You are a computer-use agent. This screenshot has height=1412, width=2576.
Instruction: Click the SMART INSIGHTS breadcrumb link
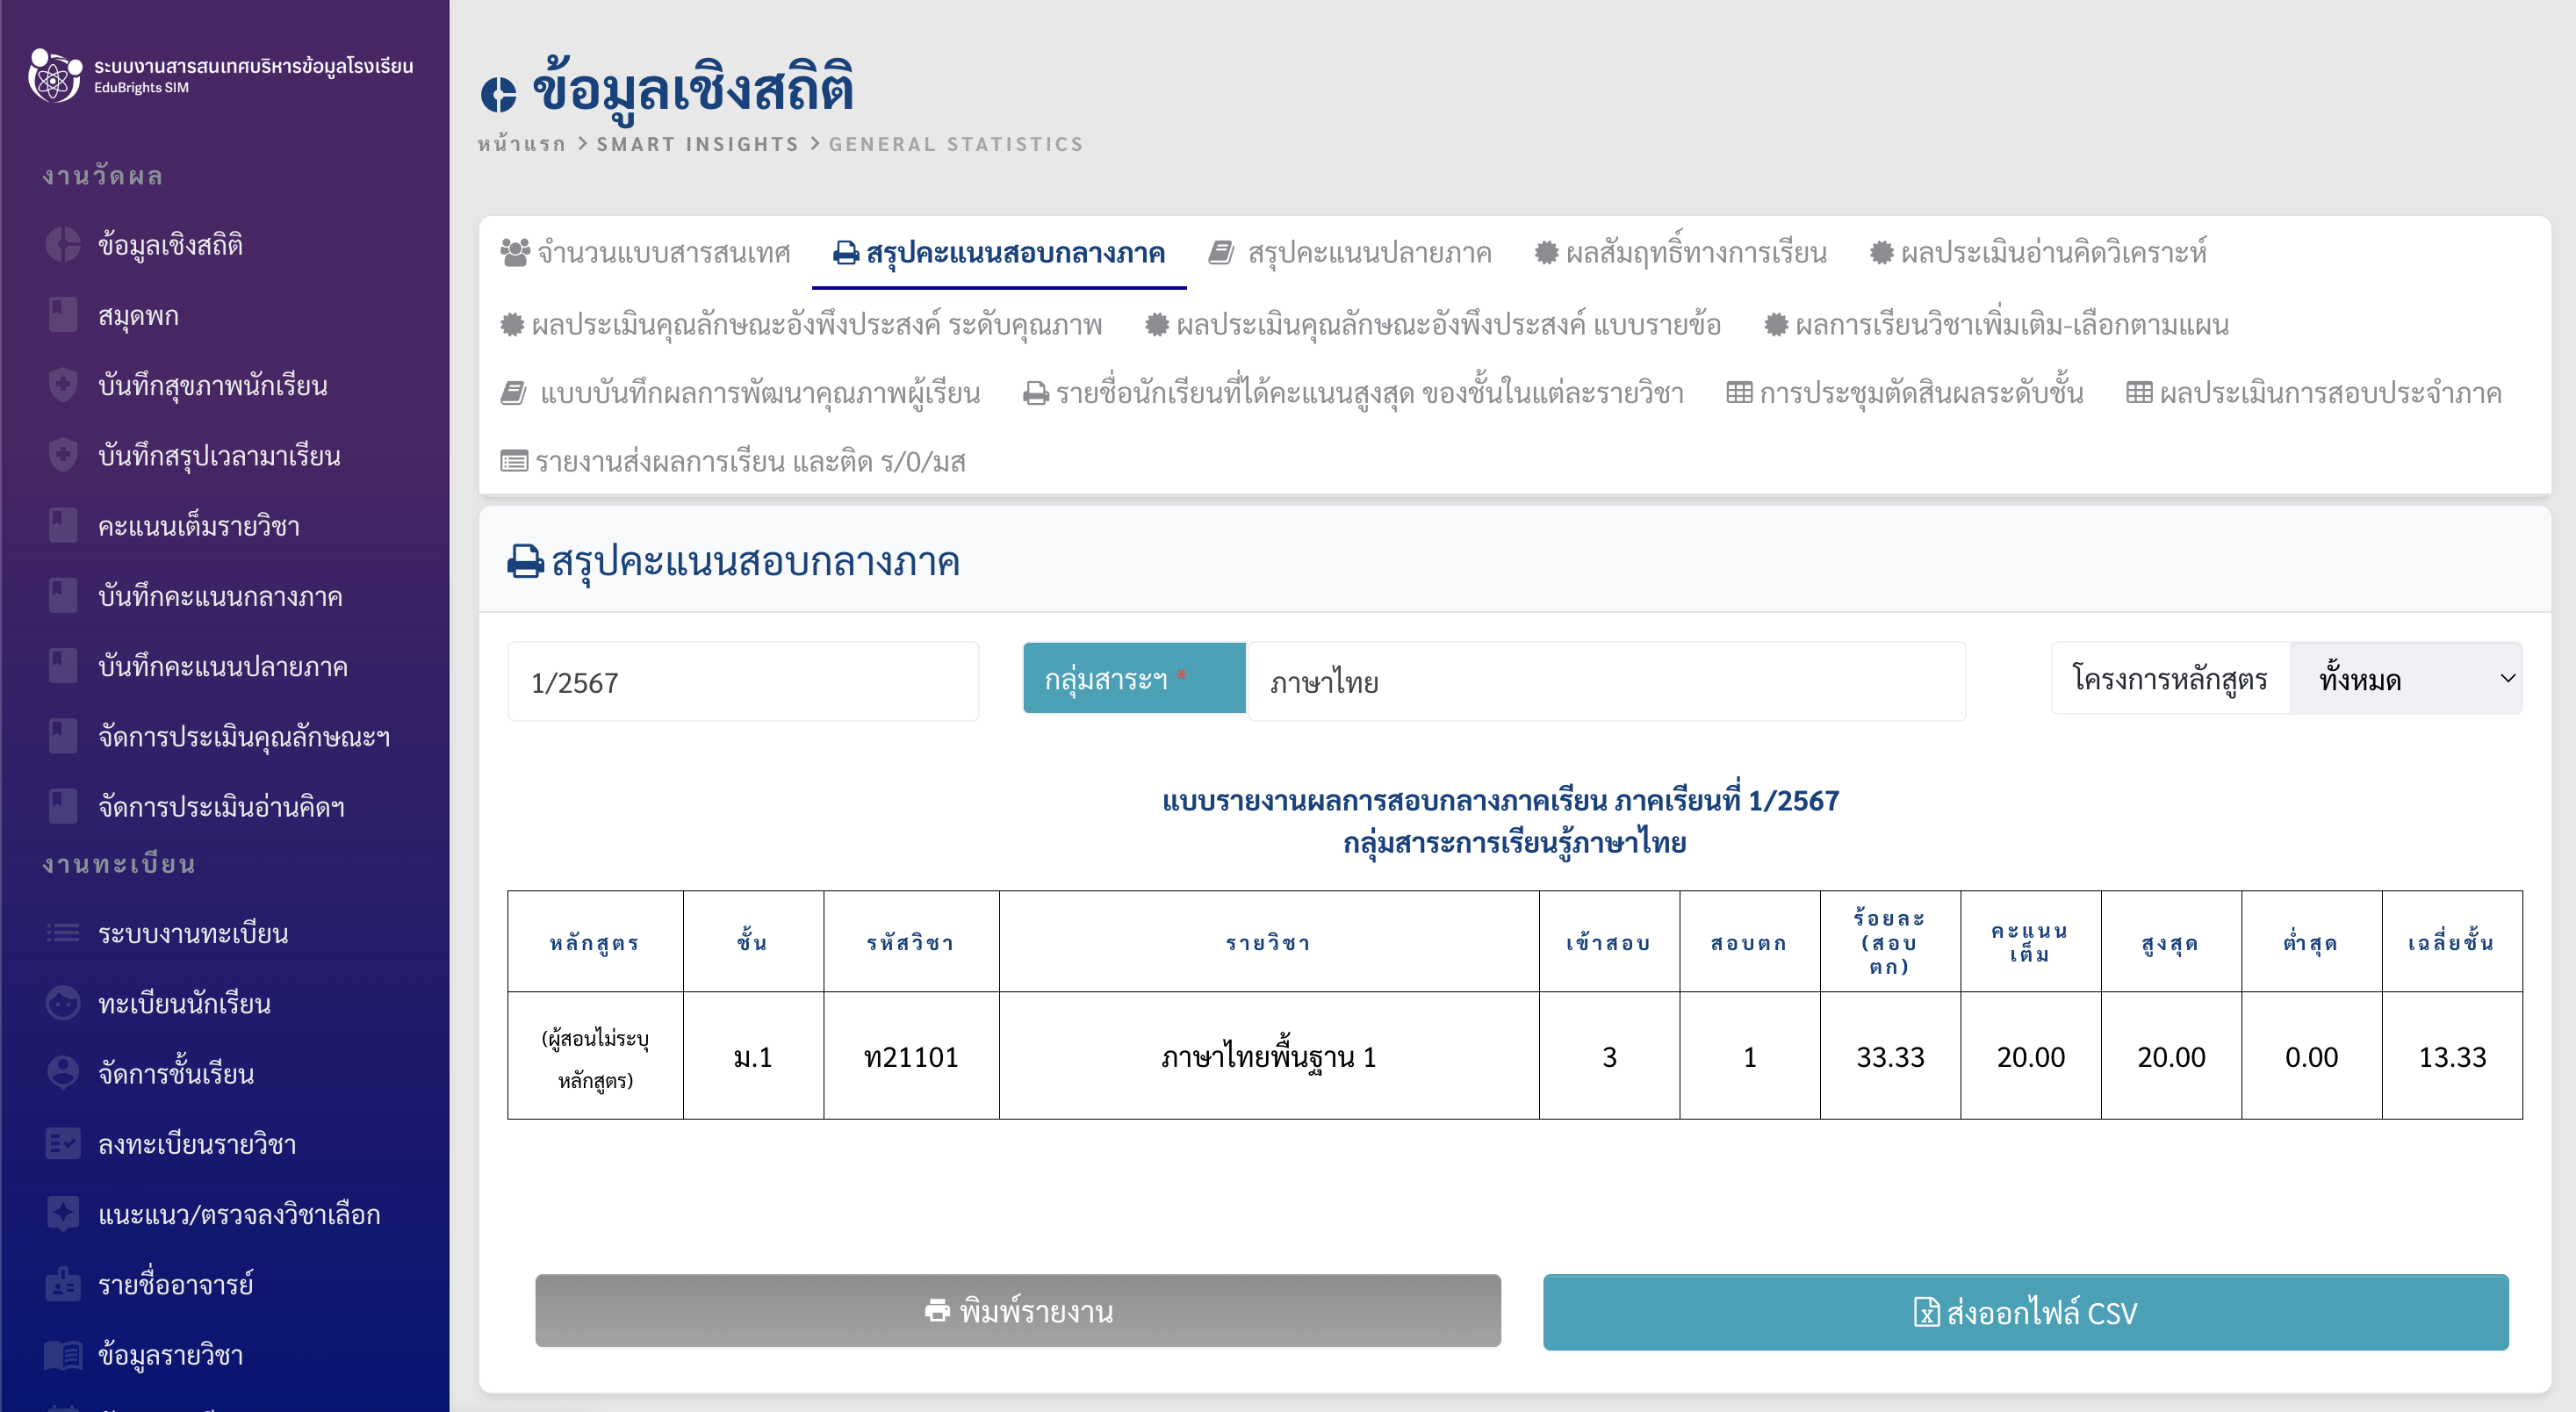[x=697, y=144]
